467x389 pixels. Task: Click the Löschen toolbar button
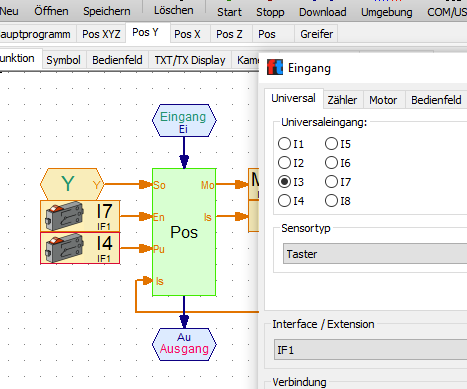[x=174, y=10]
